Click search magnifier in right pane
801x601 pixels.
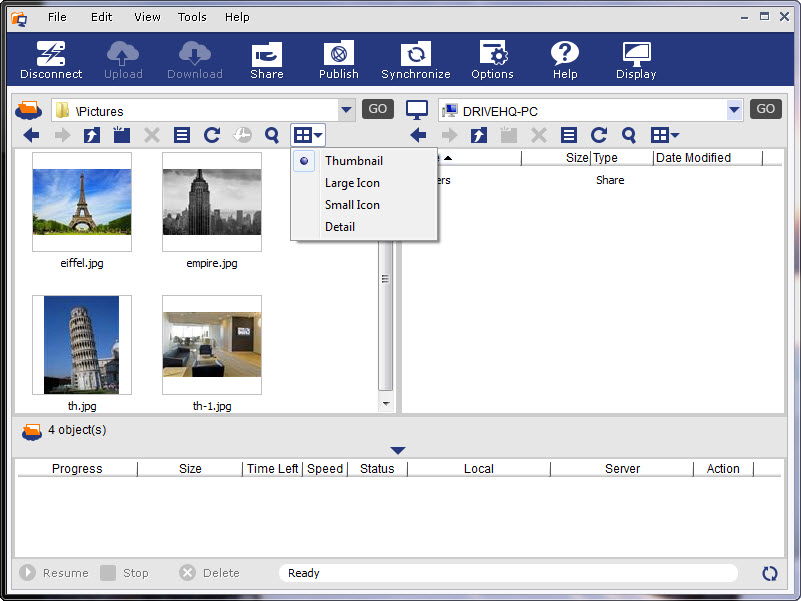[629, 135]
